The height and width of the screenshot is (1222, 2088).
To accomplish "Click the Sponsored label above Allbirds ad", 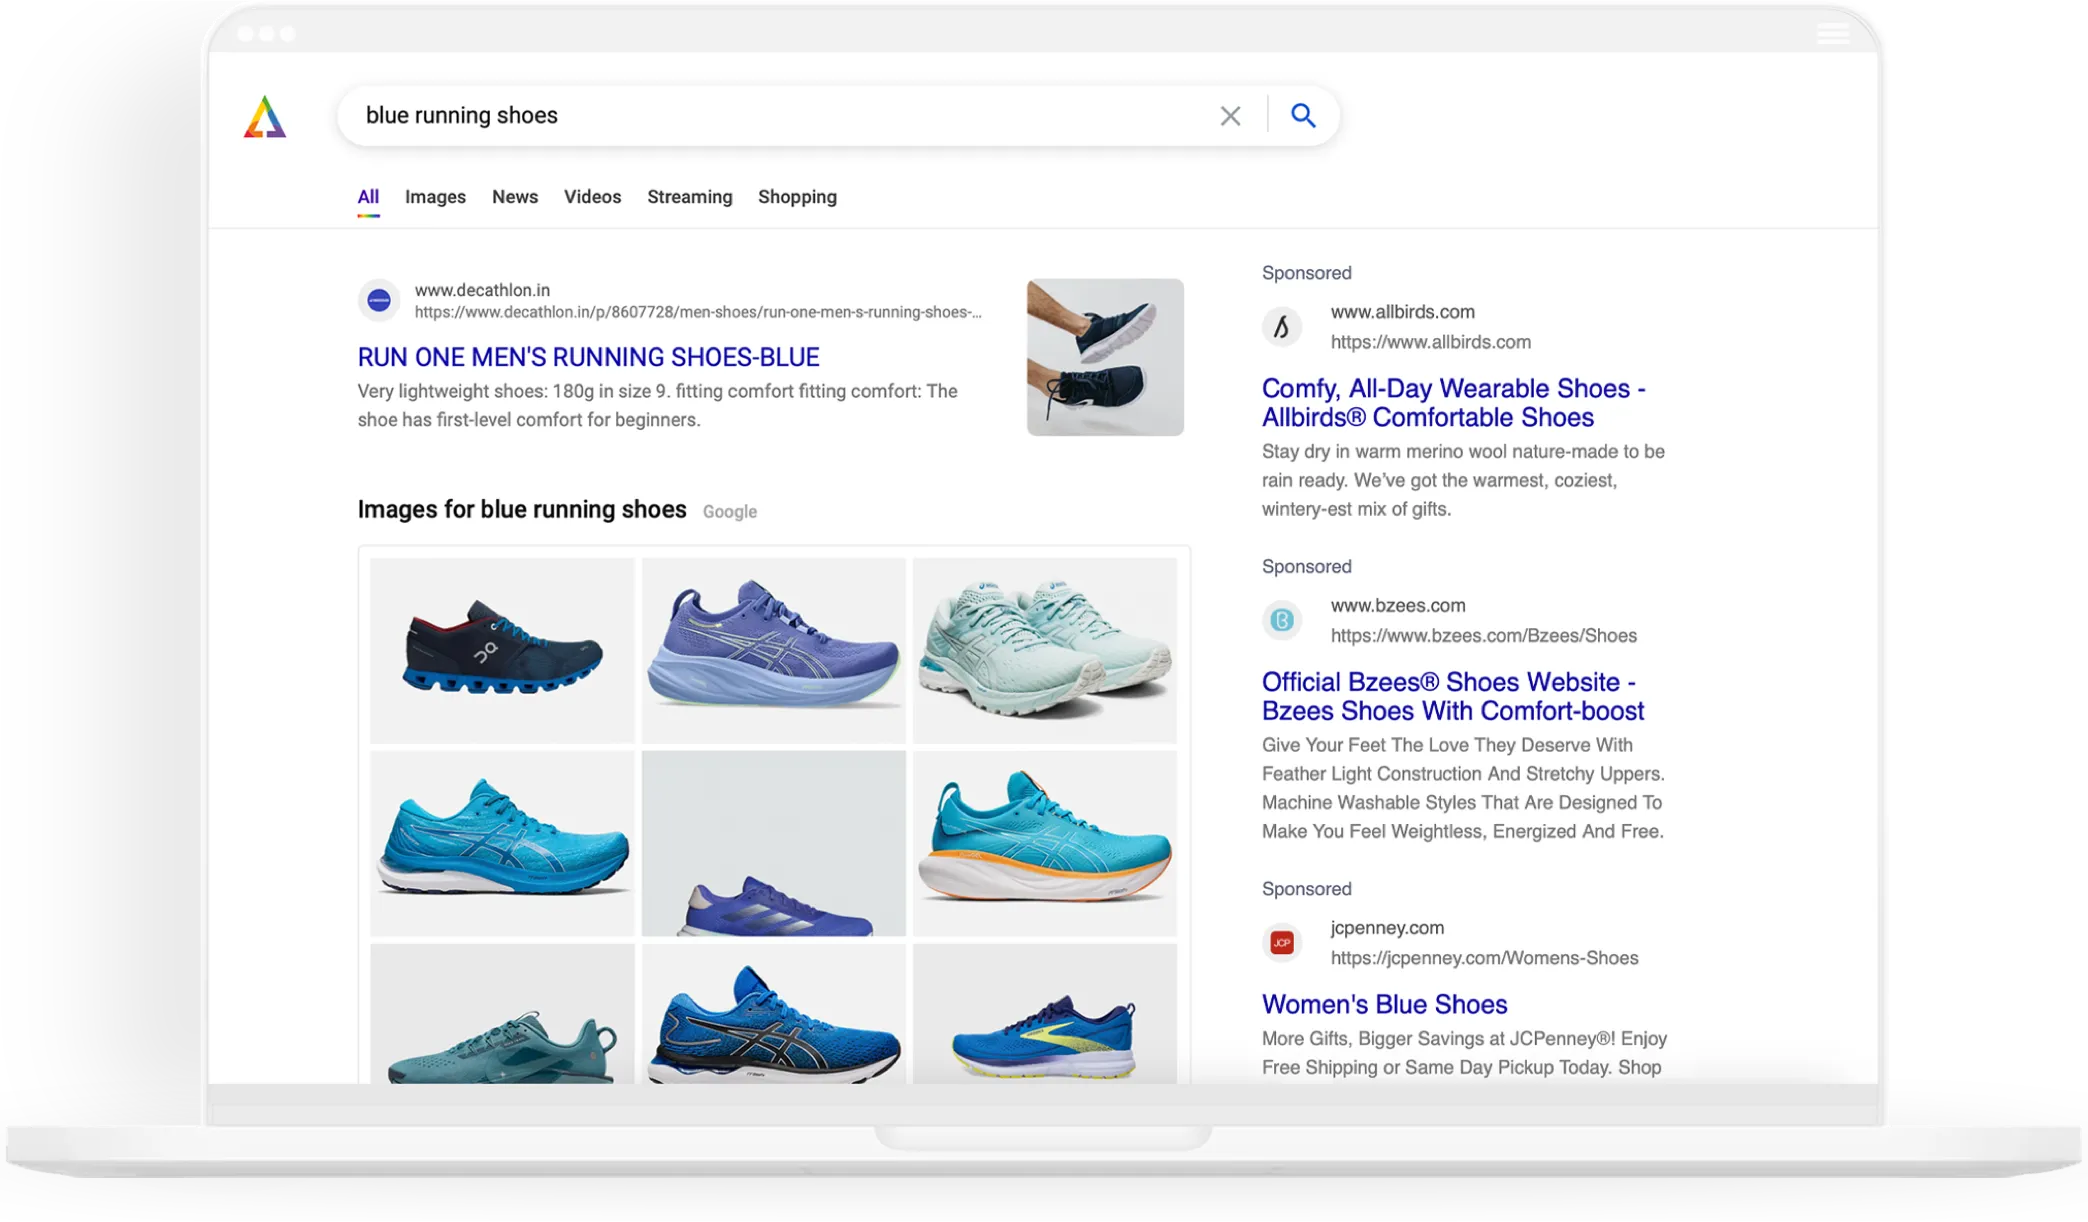I will click(x=1306, y=273).
